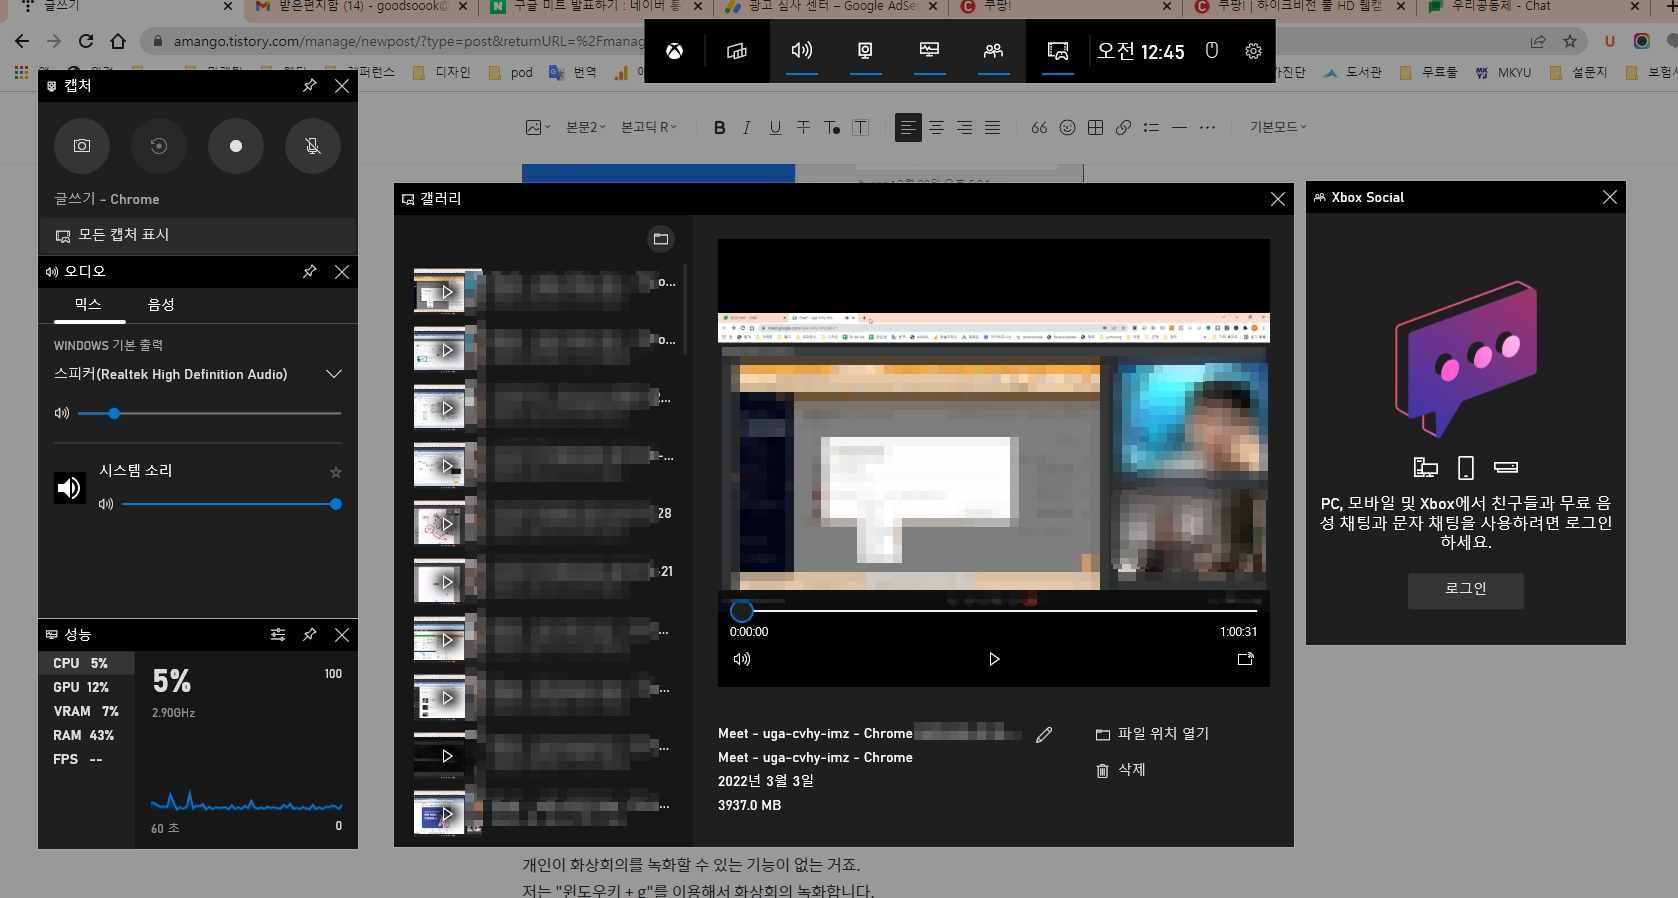This screenshot has width=1678, height=898.
Task: Open the 본고딕 R font dropdown
Action: (648, 127)
